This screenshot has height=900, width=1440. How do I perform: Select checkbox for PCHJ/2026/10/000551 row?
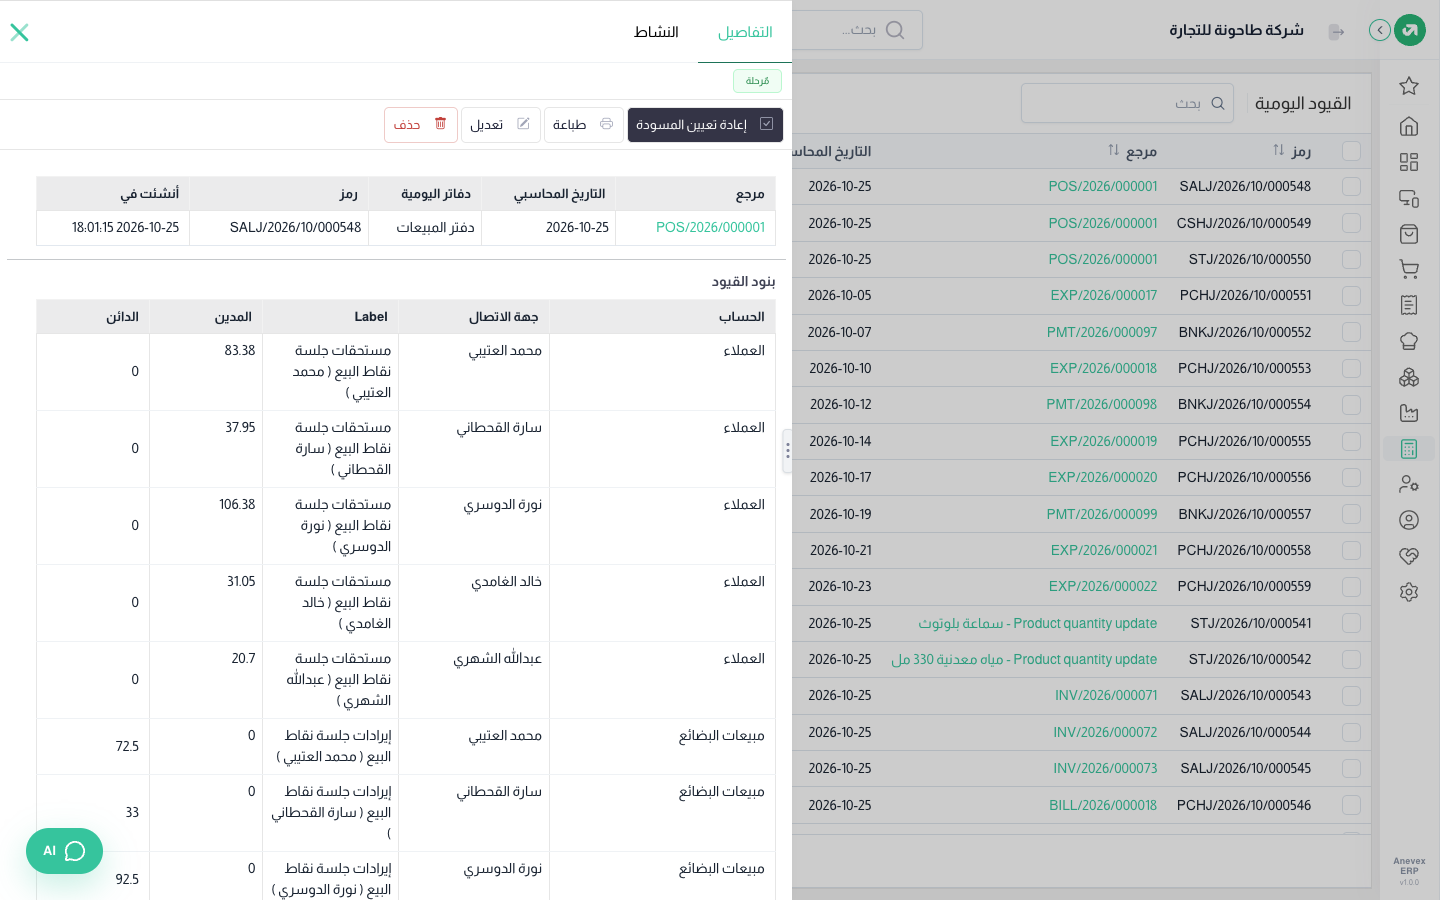click(1351, 296)
